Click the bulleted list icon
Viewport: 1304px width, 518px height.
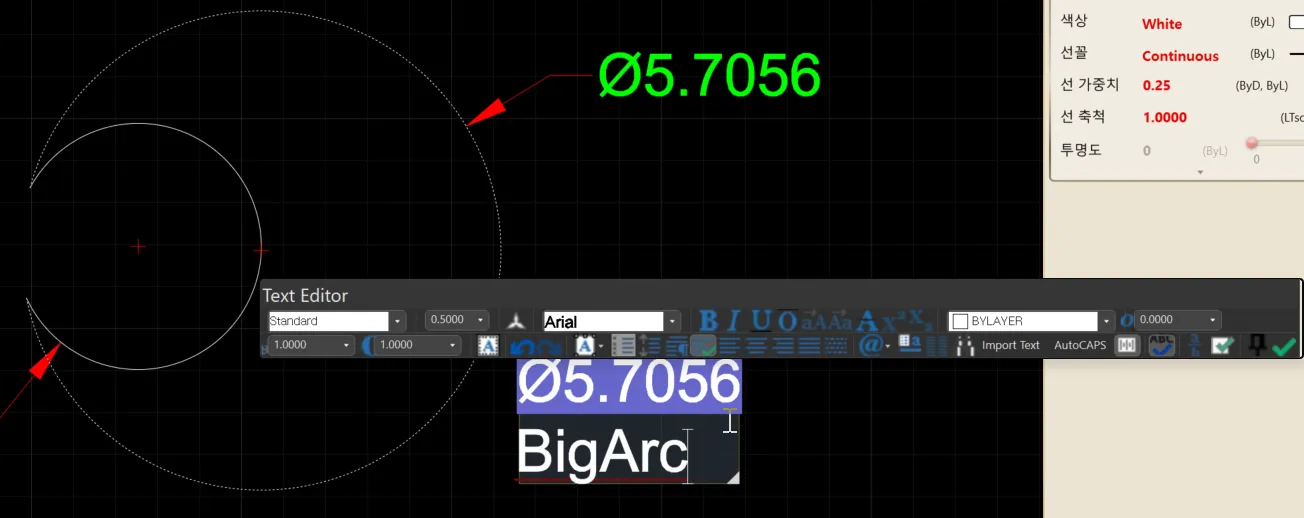pos(623,346)
